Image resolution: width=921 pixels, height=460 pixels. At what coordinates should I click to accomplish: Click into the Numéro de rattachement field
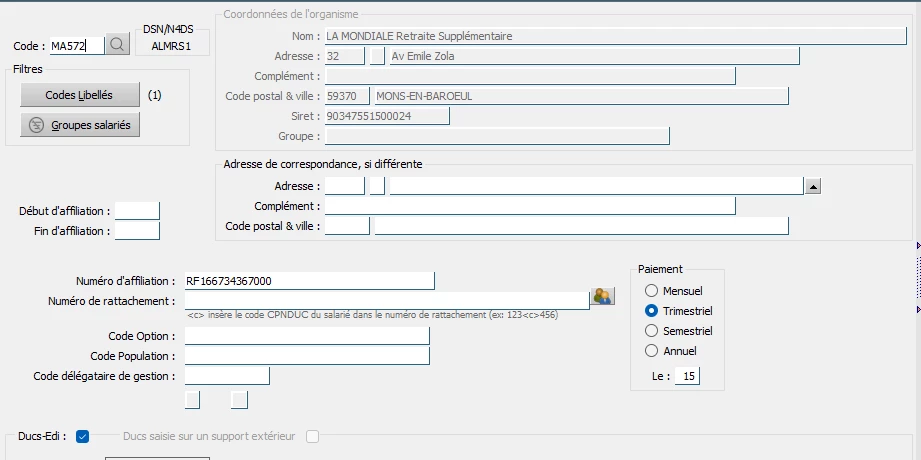[386, 300]
